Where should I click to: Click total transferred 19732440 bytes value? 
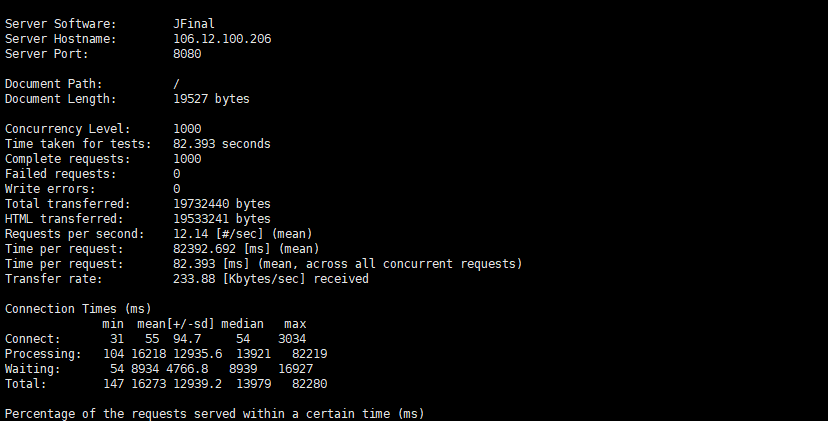222,204
